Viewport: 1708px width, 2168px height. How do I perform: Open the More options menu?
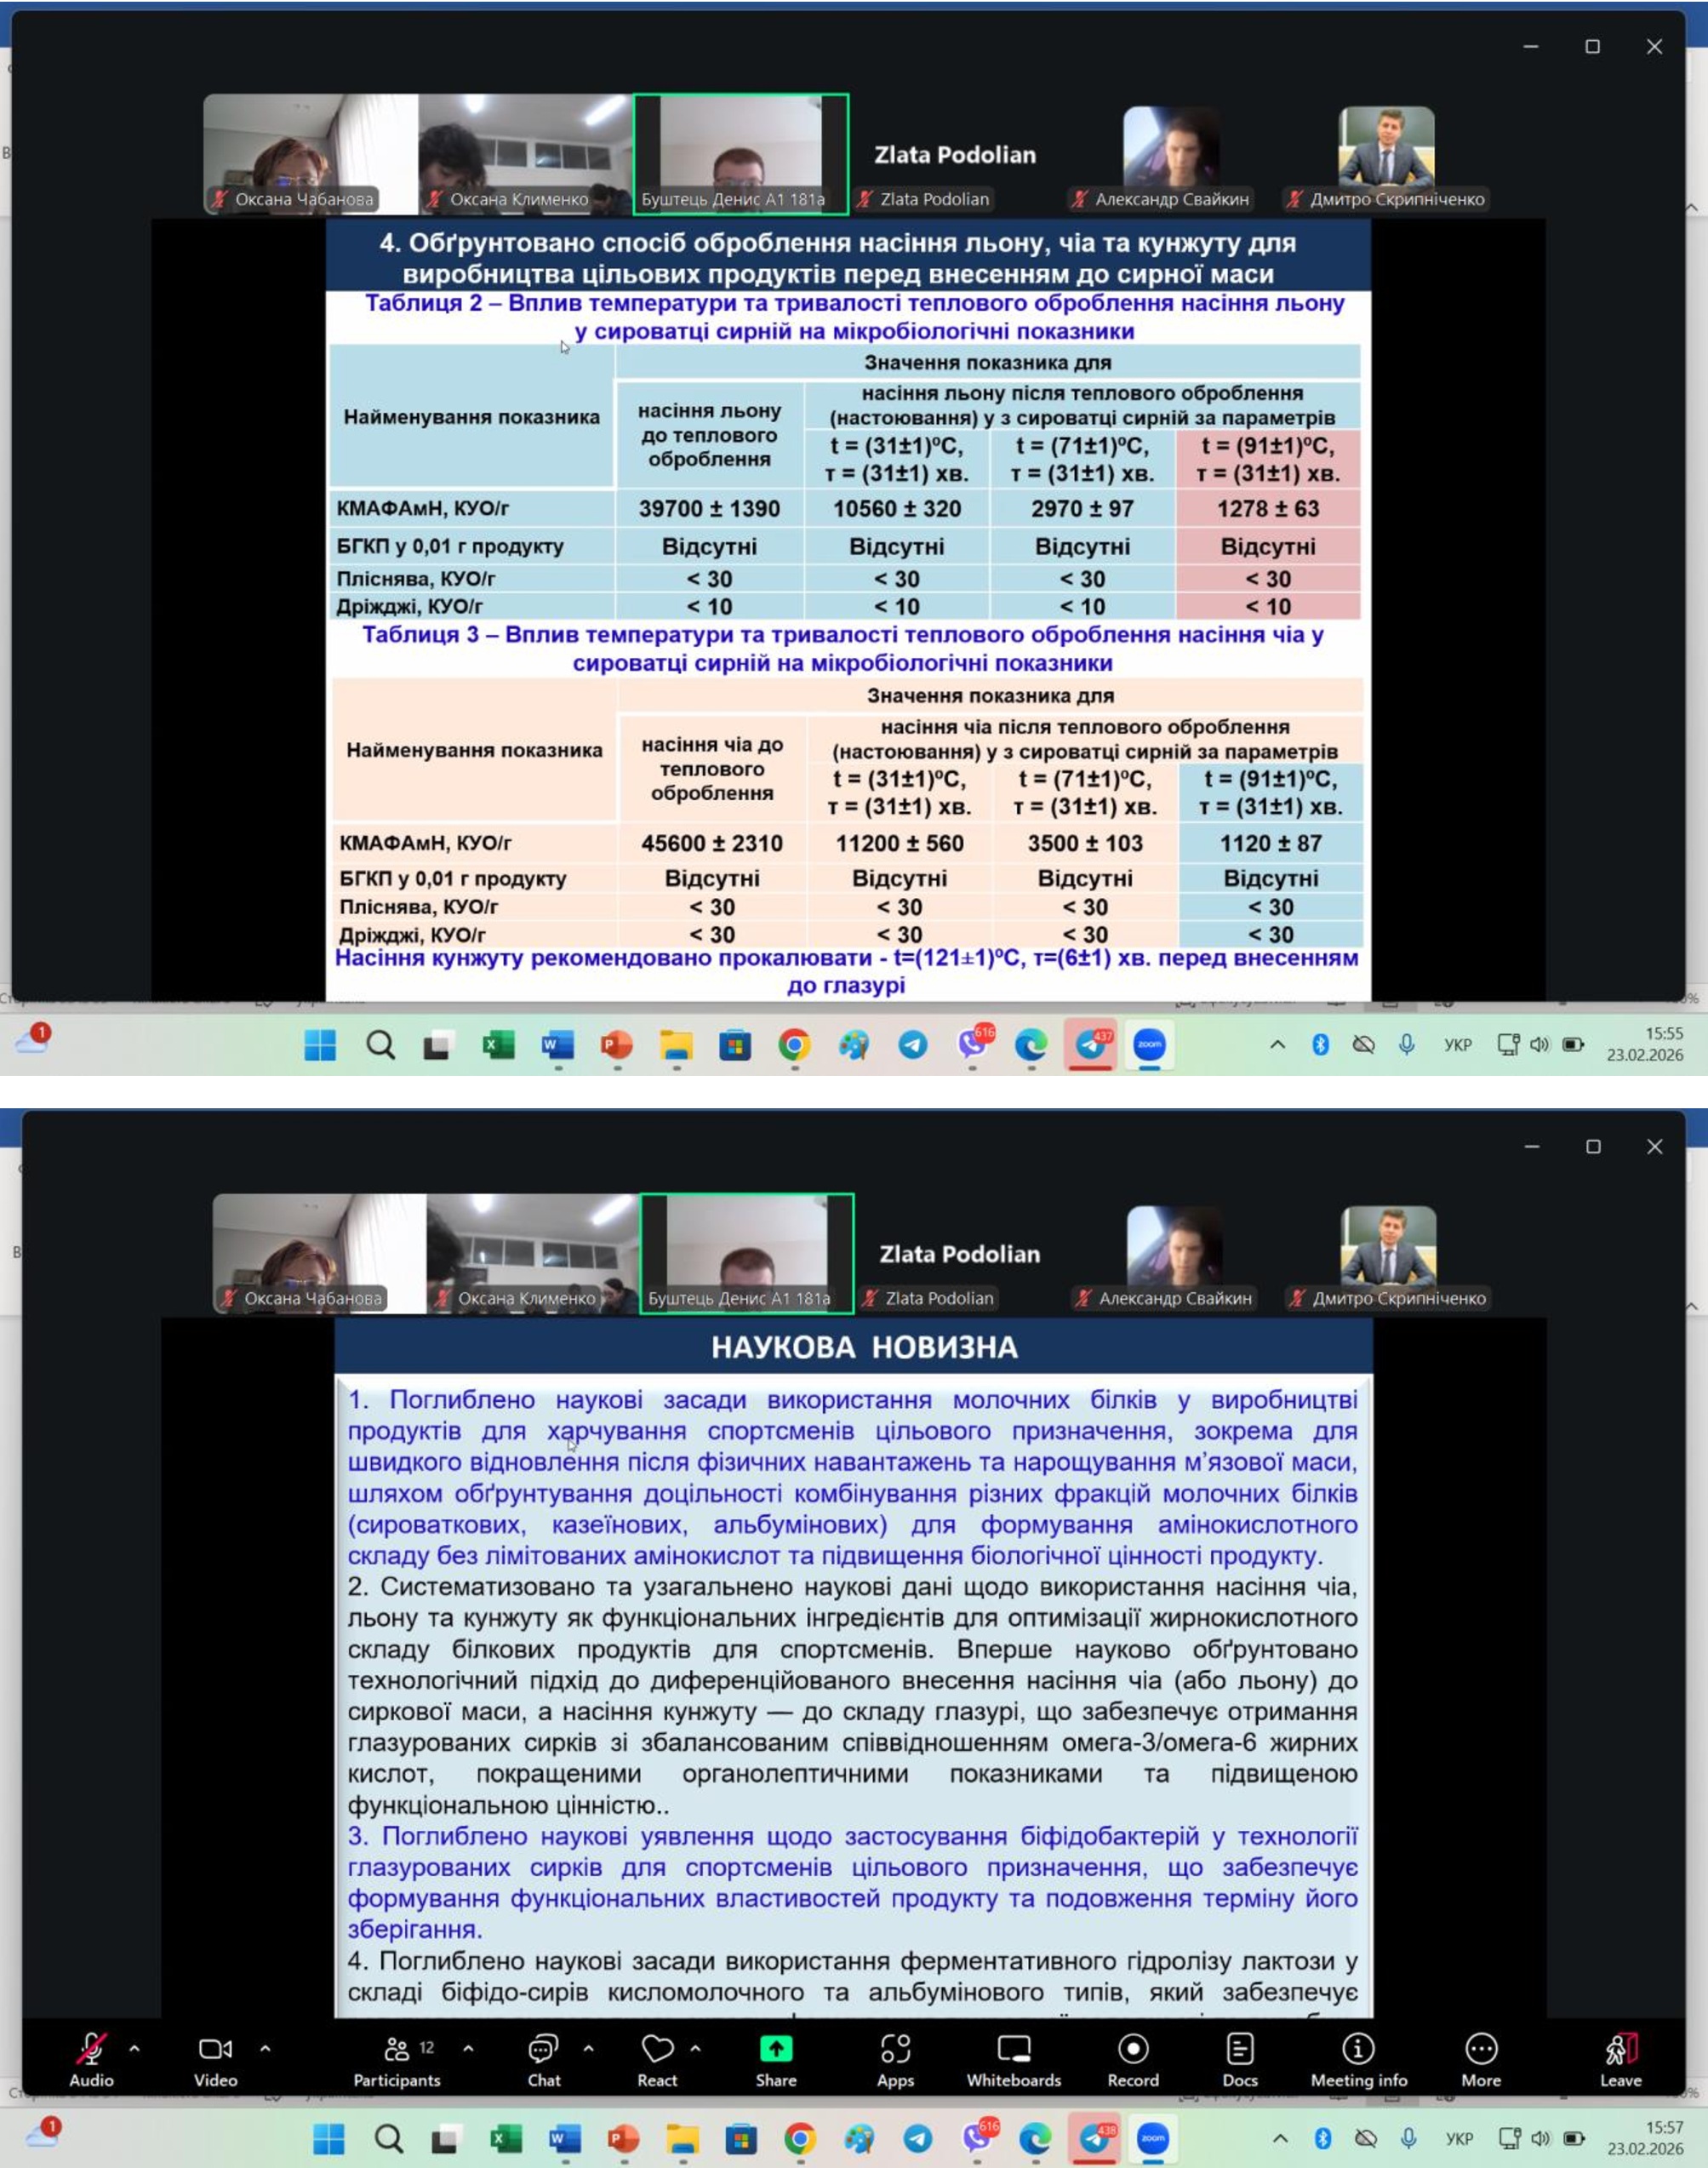[x=1480, y=2050]
